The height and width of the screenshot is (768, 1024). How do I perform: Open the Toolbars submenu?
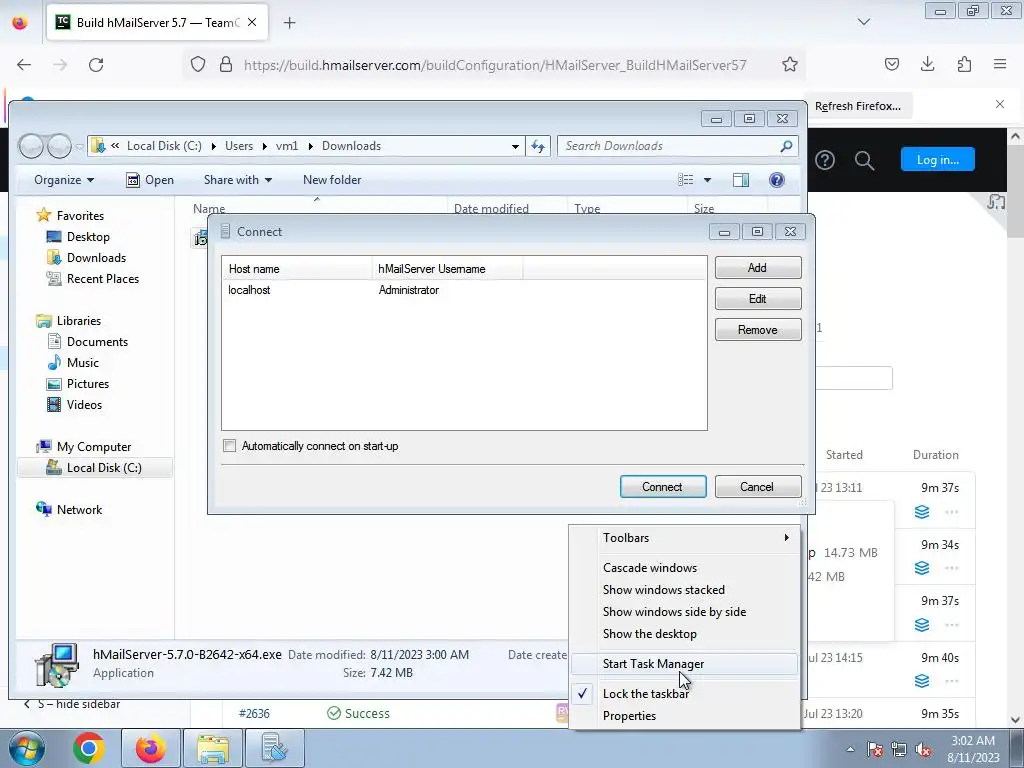coord(684,537)
